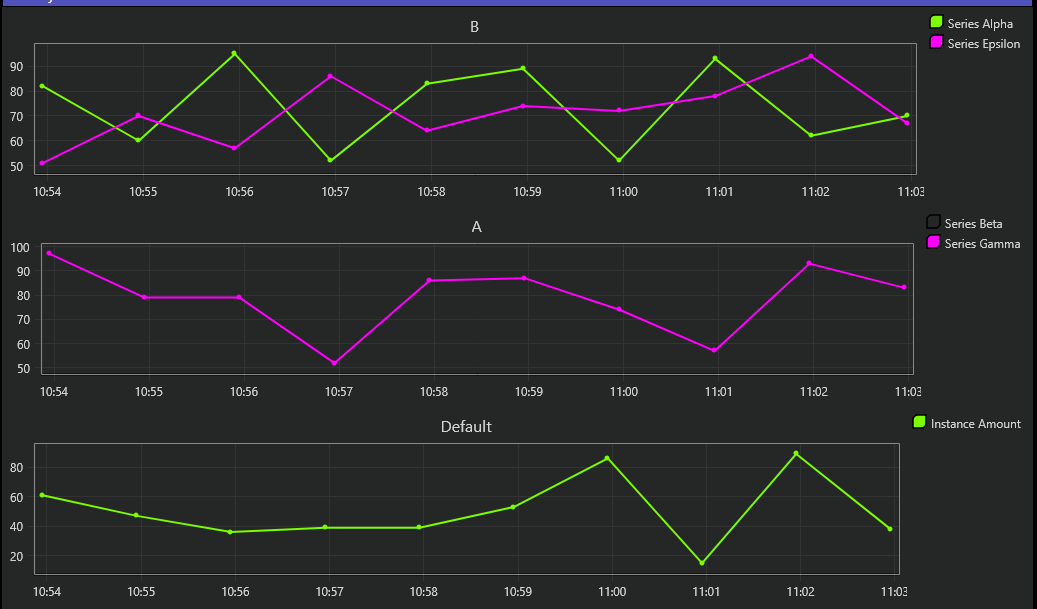Click Series Gamma's point at 11:01
This screenshot has width=1037, height=609.
[x=714, y=350]
